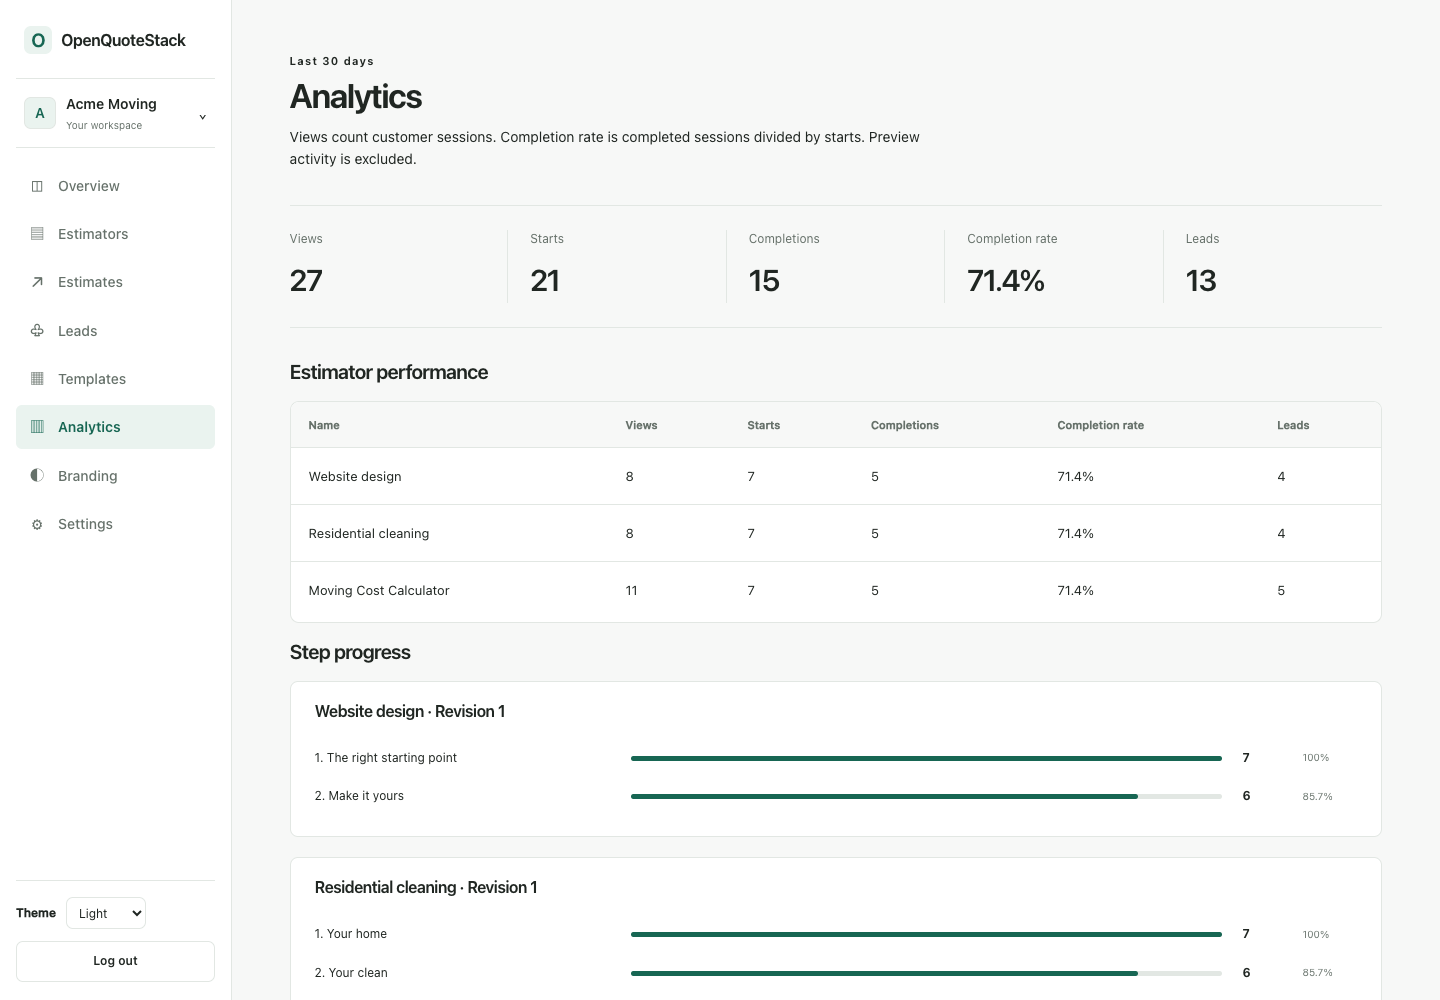Click the 'Residential cleaning · Revision 1' heading
This screenshot has width=1440, height=1000.
tap(426, 887)
